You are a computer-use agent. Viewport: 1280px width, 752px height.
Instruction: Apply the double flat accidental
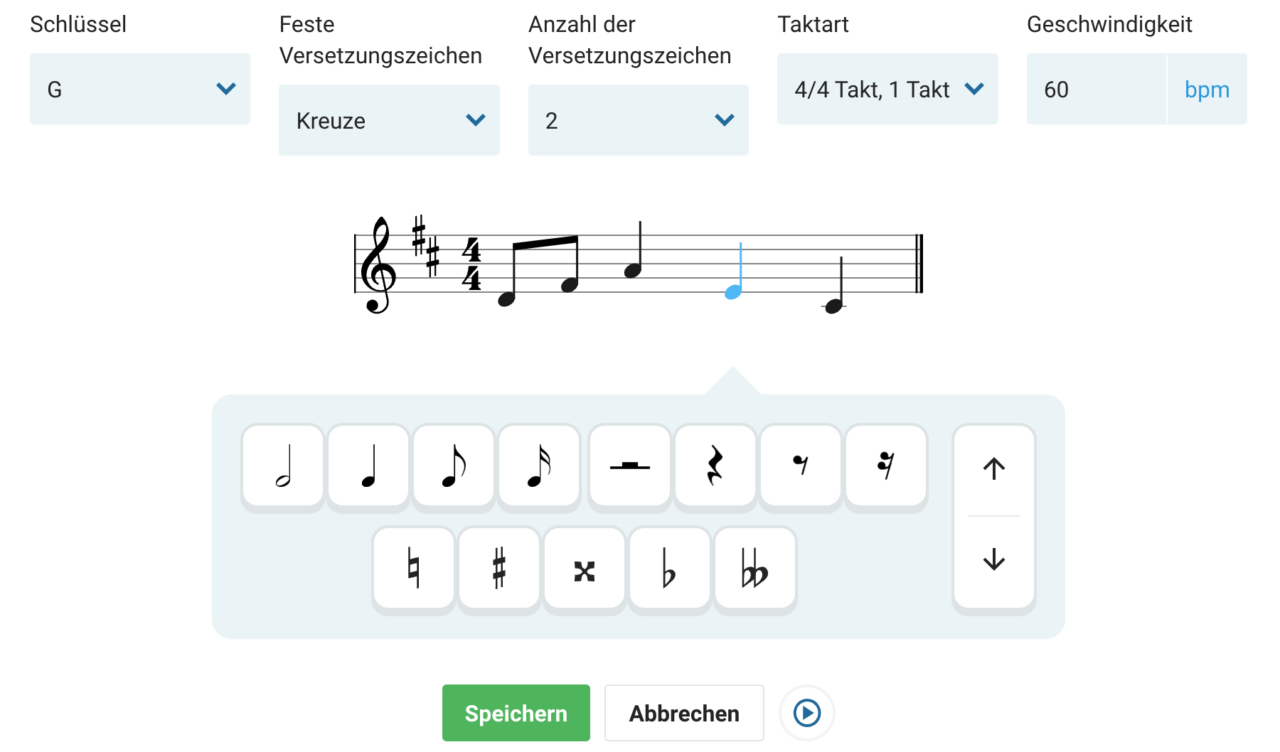[x=756, y=569]
